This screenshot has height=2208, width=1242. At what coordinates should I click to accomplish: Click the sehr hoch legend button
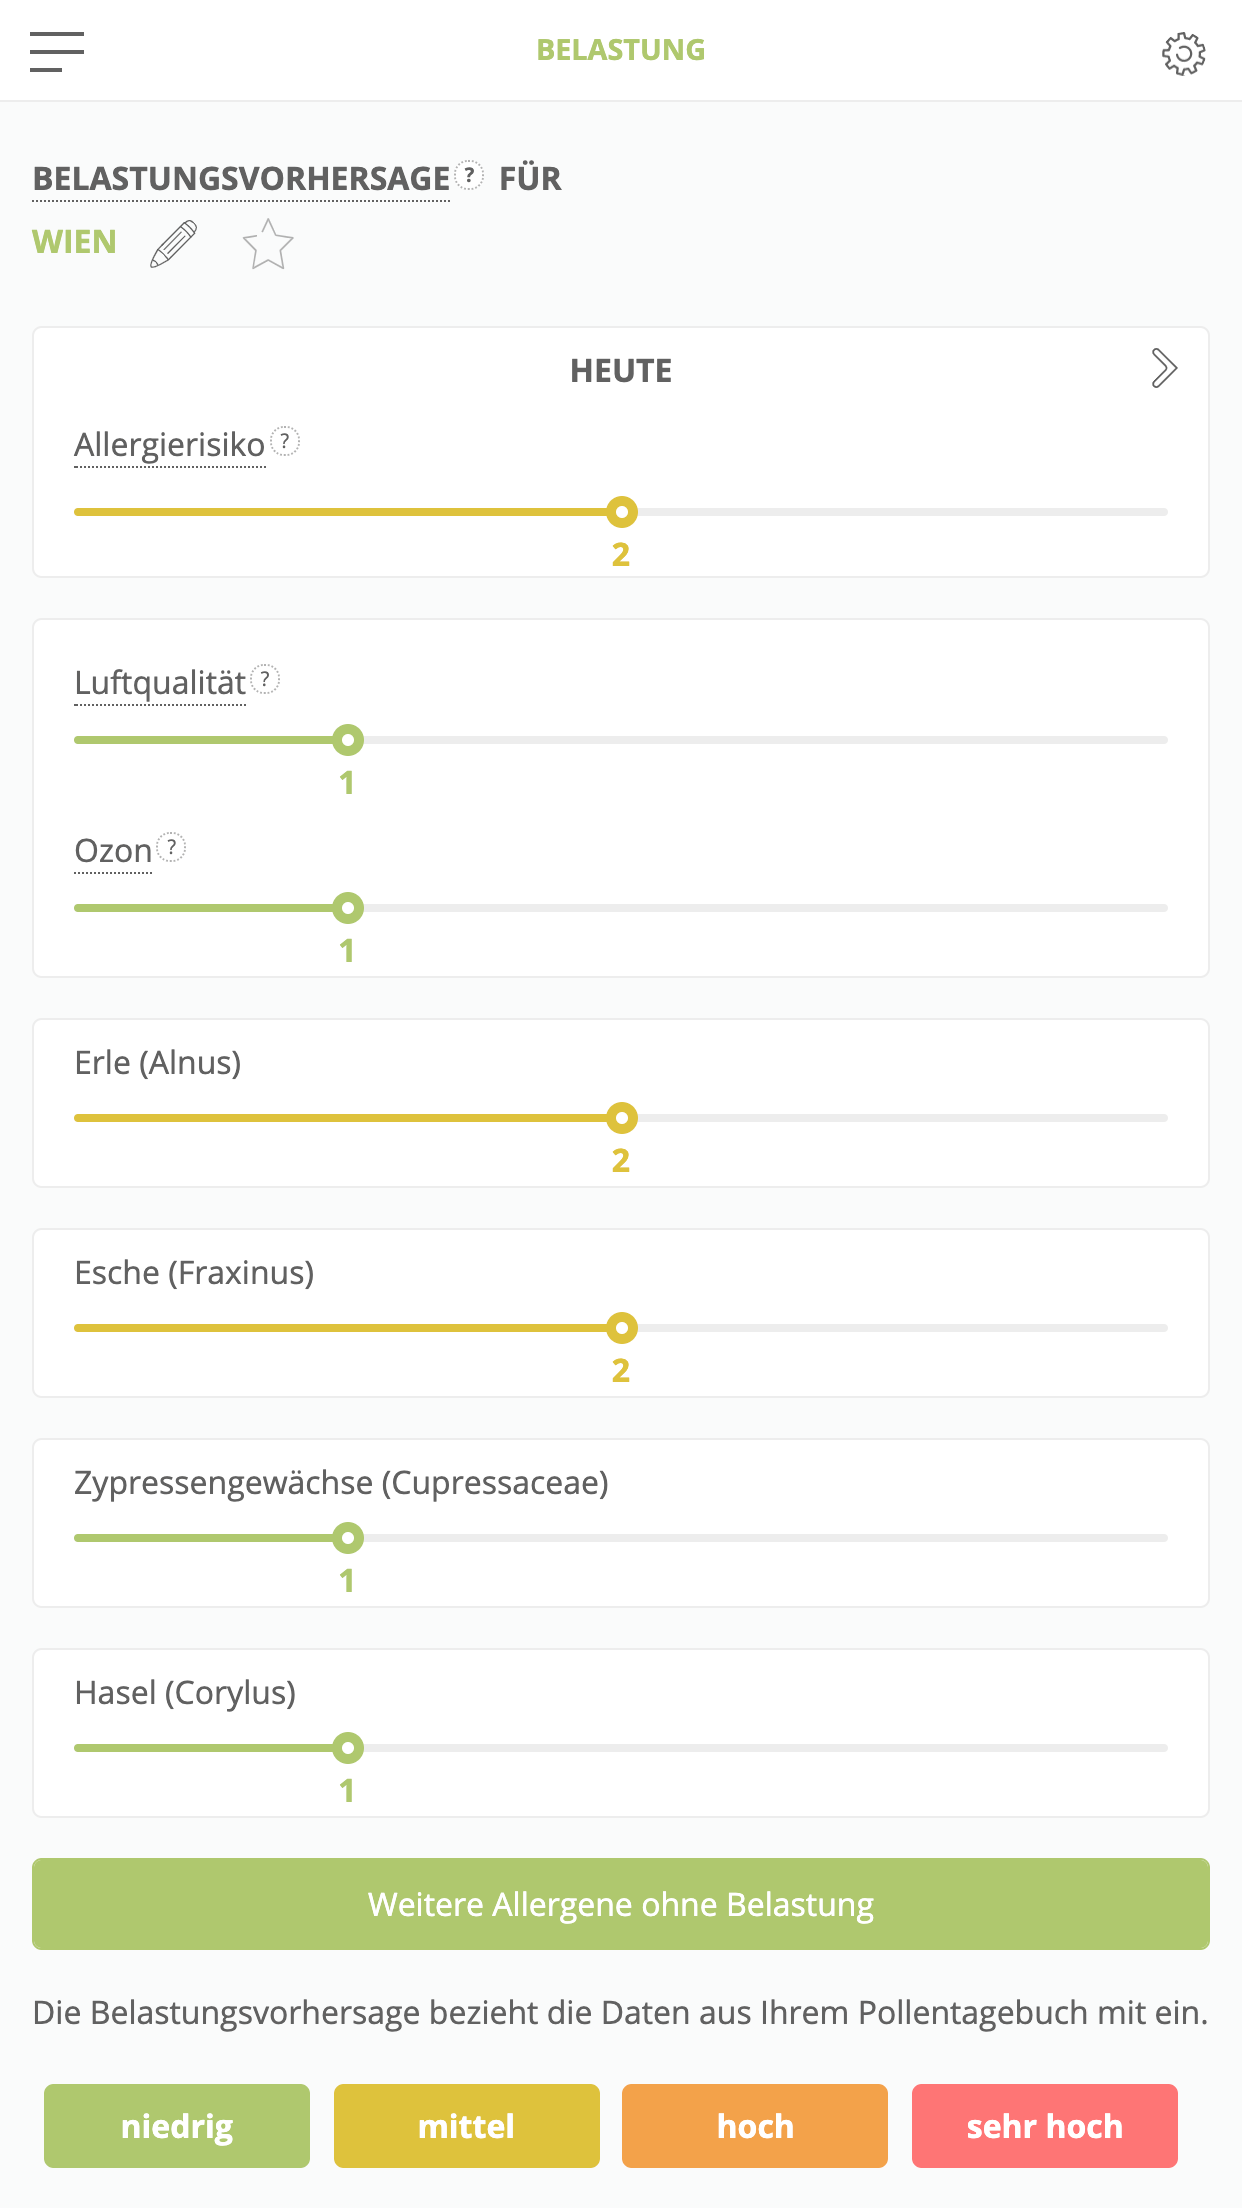click(1045, 2126)
